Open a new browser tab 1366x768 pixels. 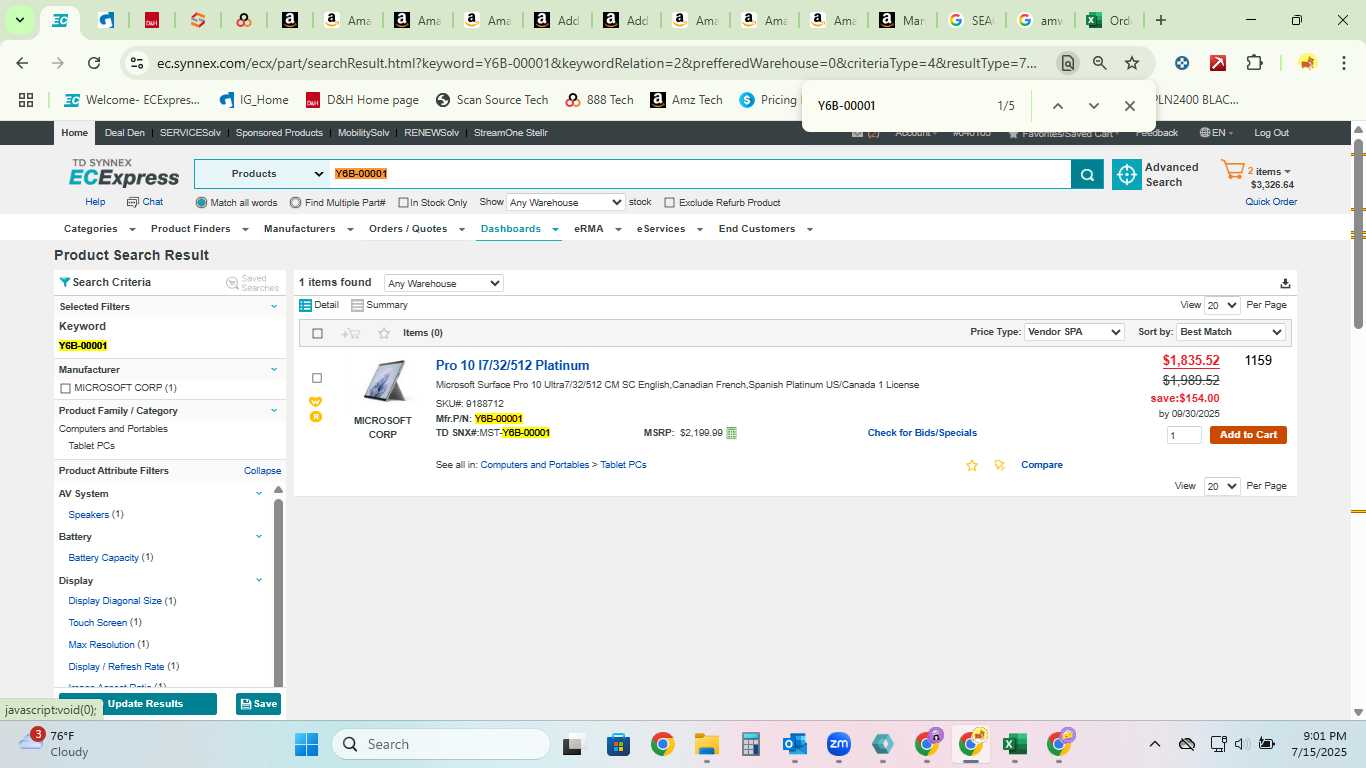[x=1160, y=20]
